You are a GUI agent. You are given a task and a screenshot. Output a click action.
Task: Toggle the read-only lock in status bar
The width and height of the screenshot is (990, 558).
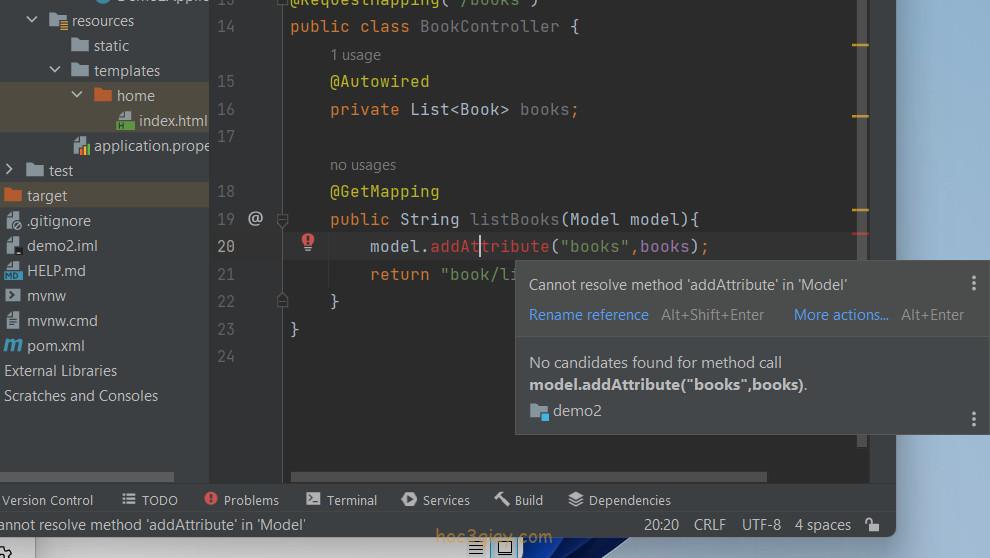pyautogui.click(x=872, y=525)
